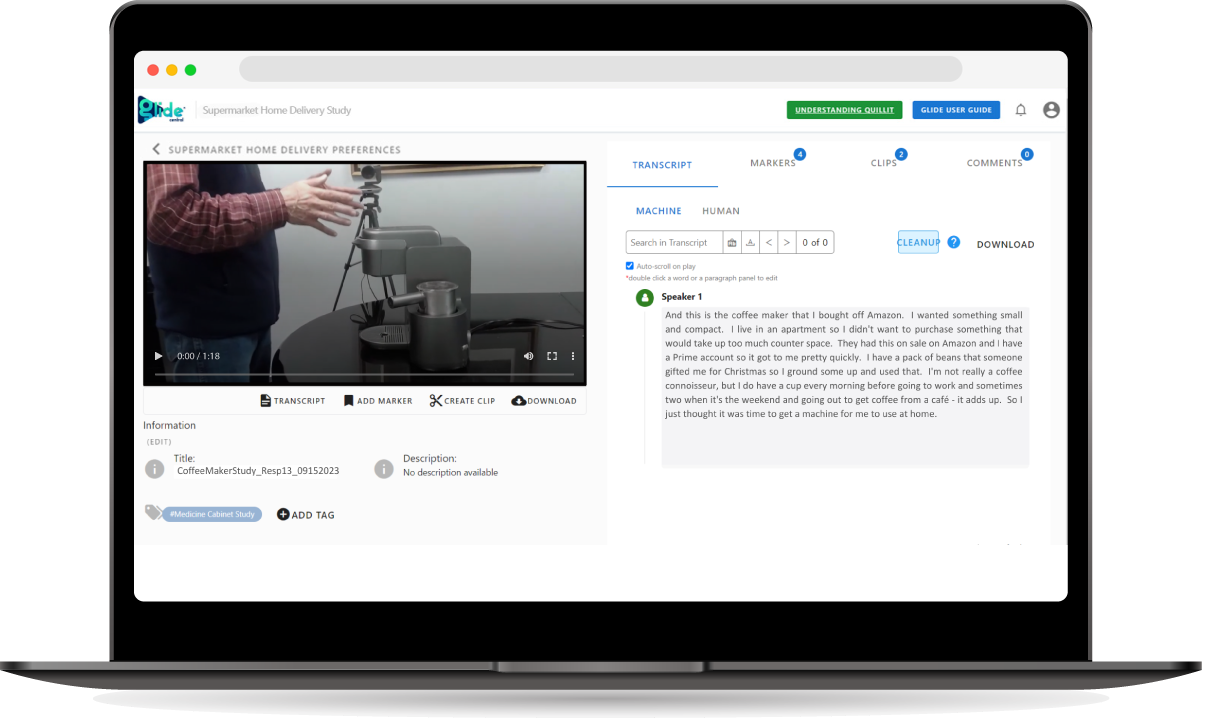This screenshot has width=1212, height=720.
Task: Click the Transcript button under the video
Action: point(292,401)
